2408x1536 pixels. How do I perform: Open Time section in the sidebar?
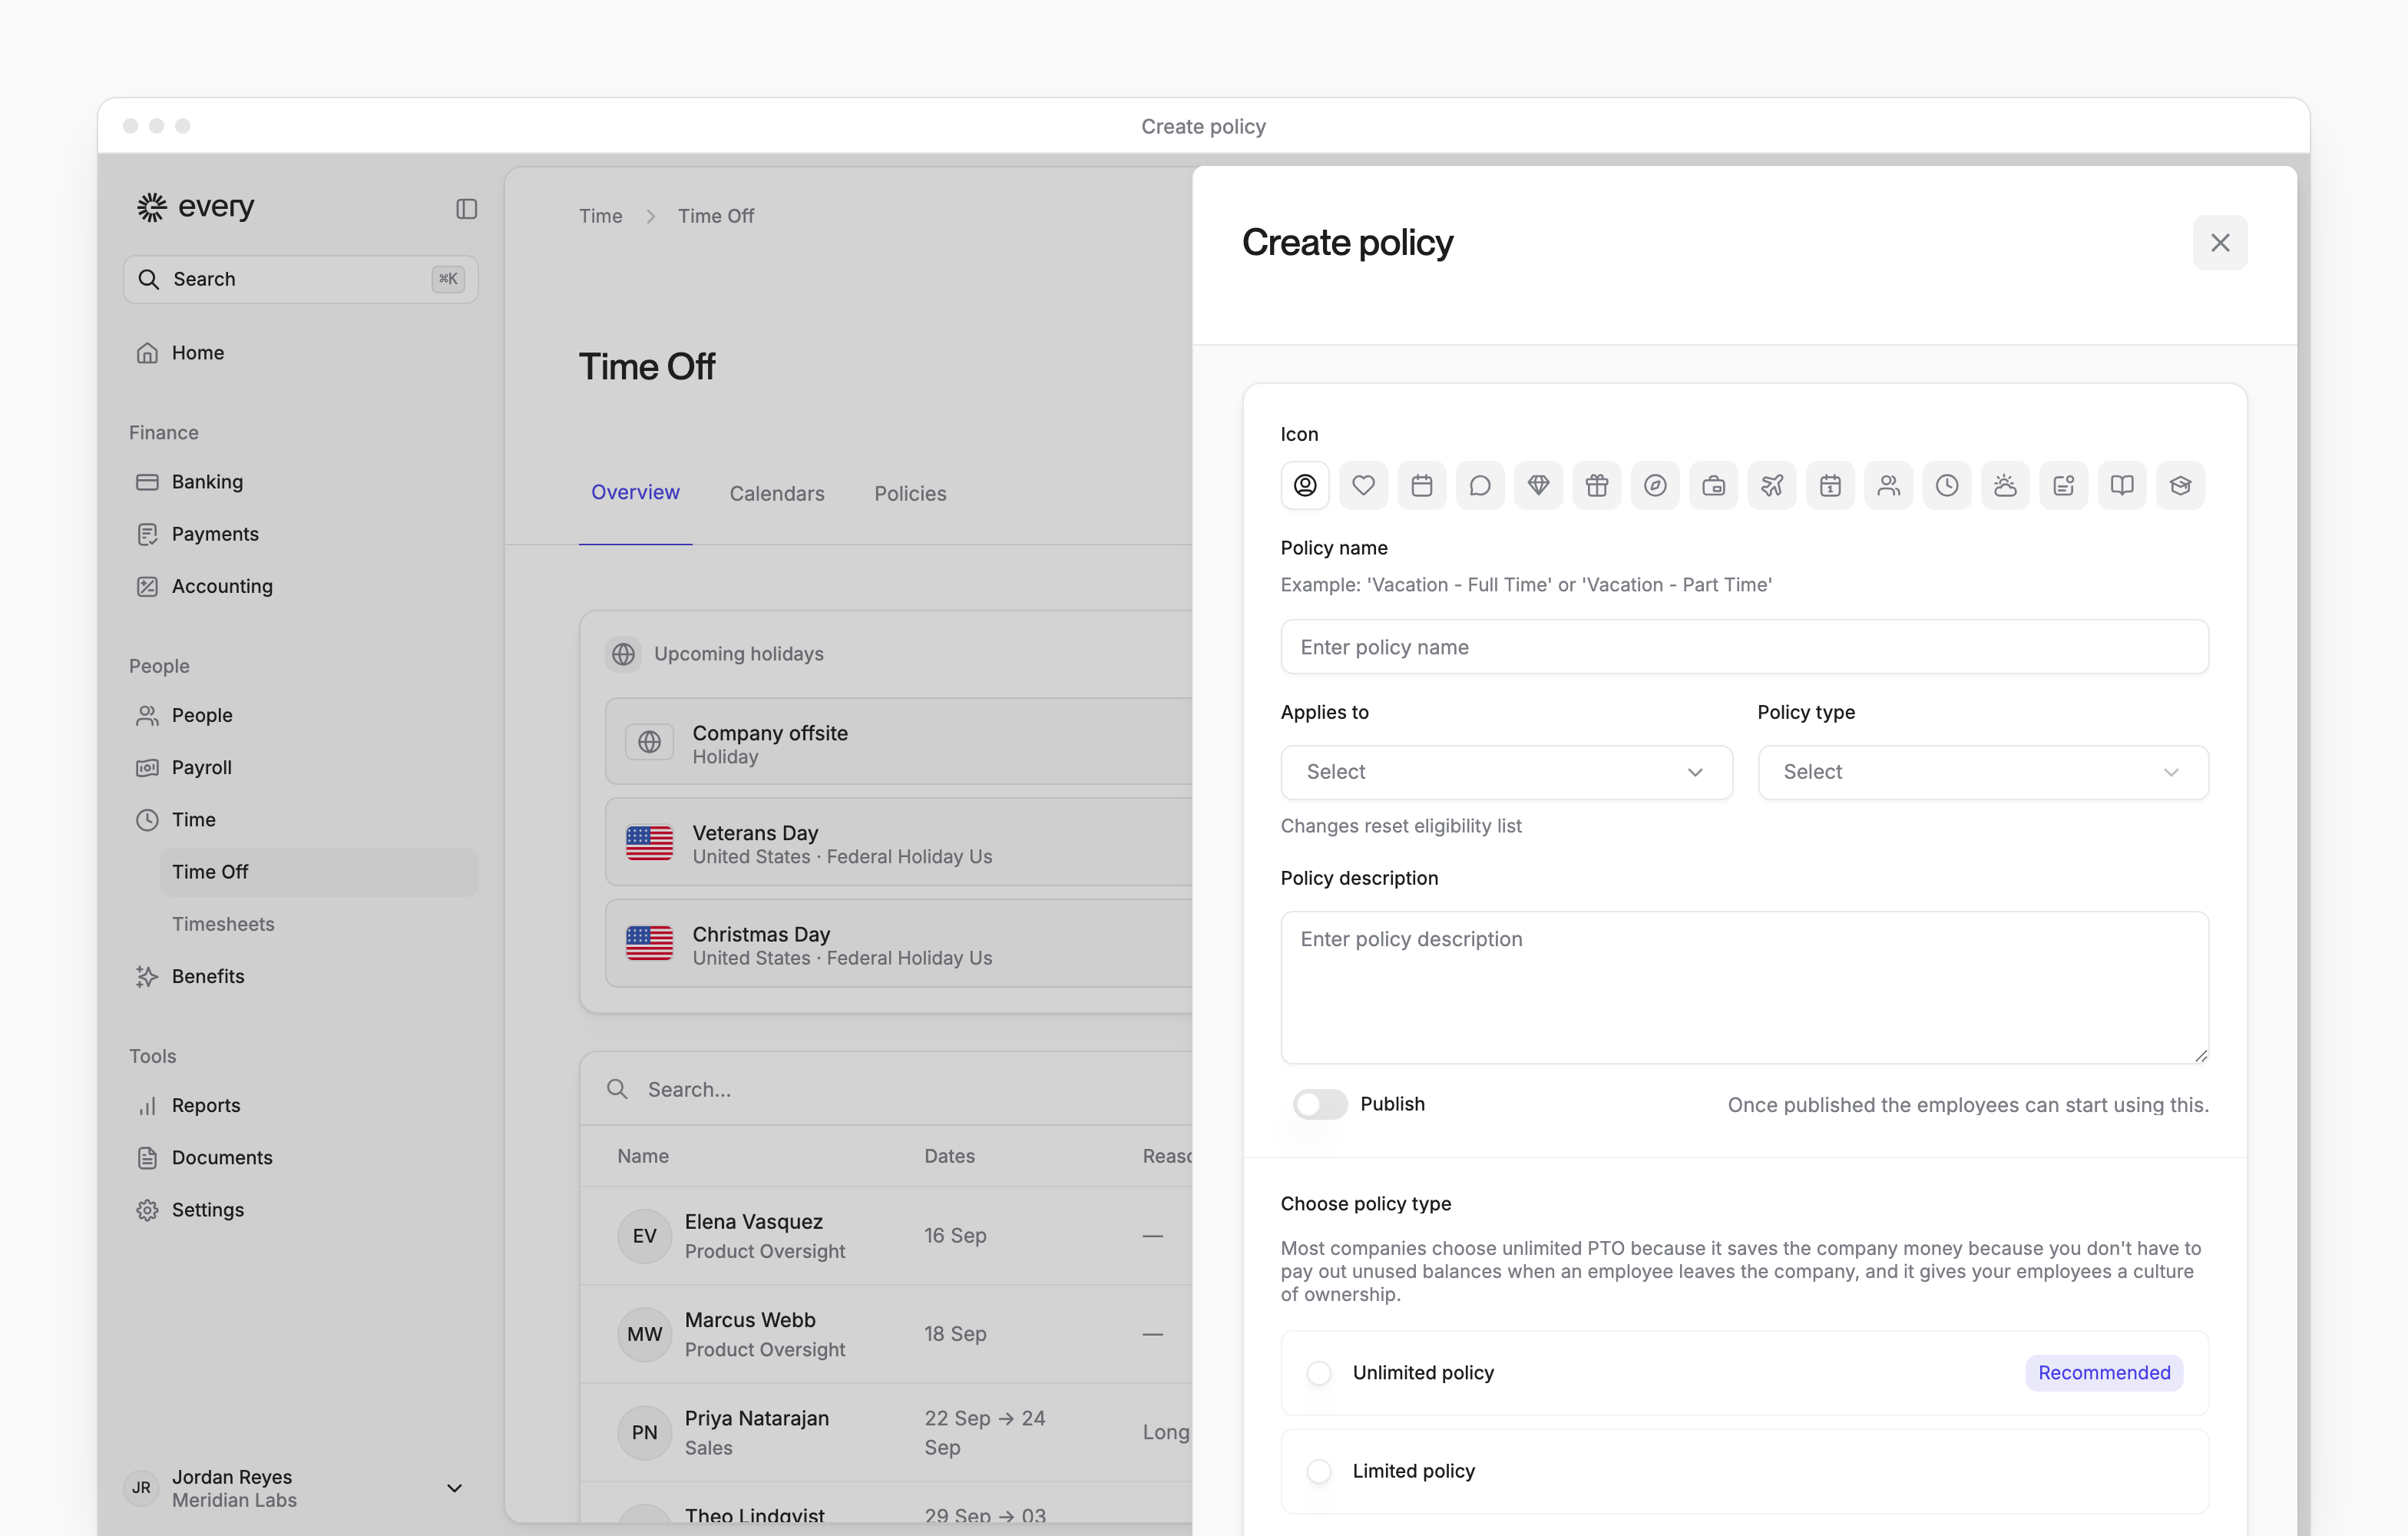point(300,820)
